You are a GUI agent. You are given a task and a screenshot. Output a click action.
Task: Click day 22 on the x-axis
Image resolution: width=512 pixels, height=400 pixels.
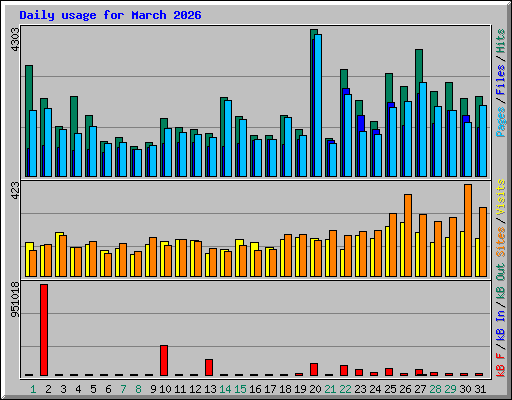coord(345,389)
